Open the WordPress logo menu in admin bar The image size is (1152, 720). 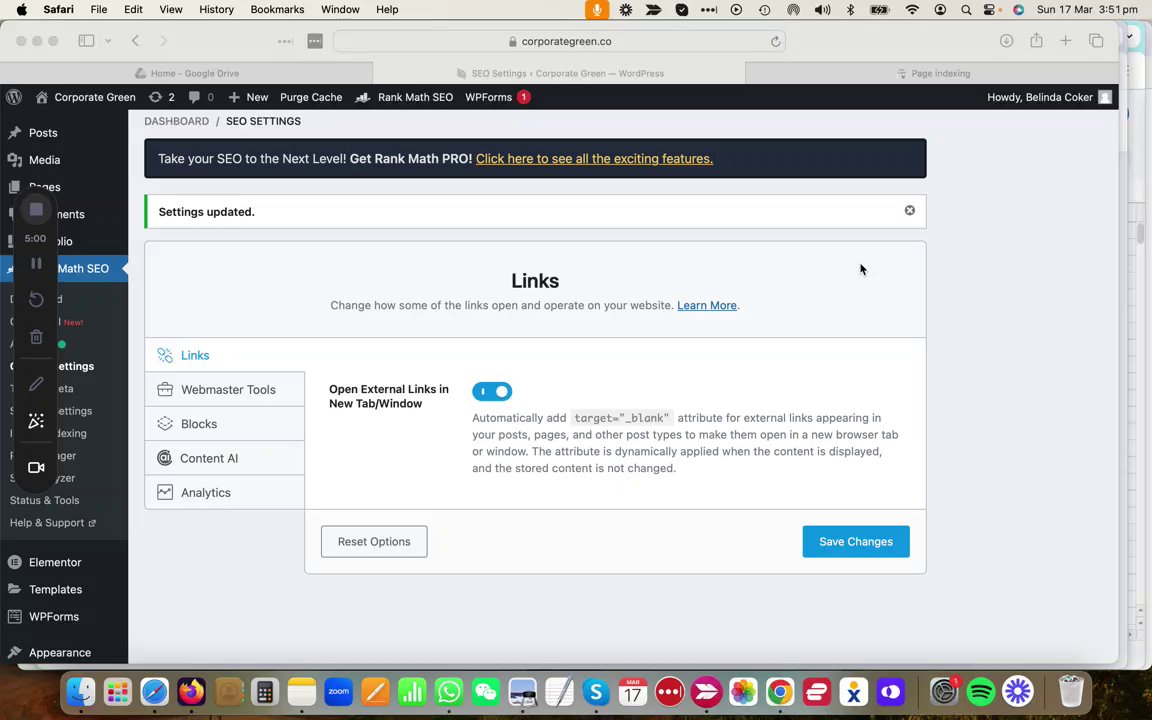tap(14, 97)
